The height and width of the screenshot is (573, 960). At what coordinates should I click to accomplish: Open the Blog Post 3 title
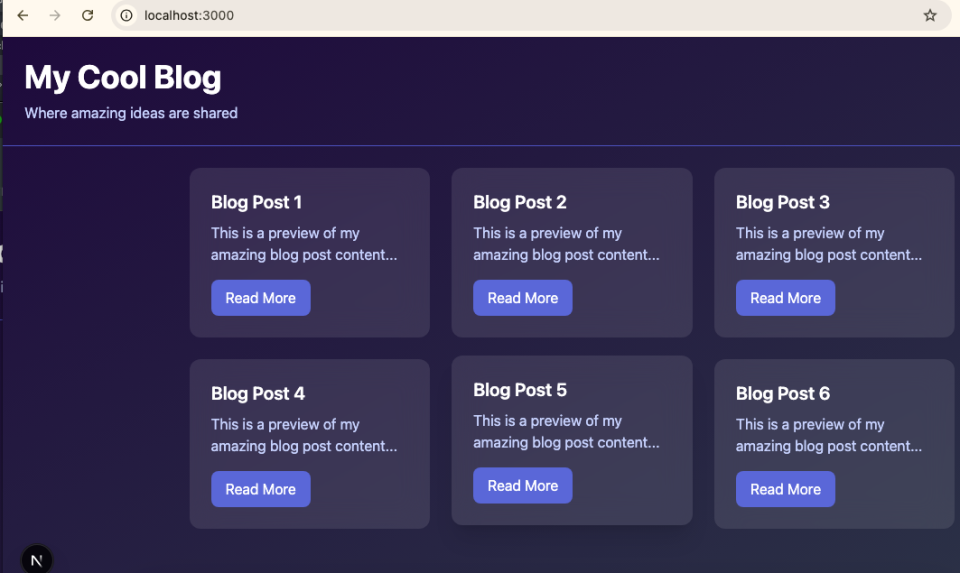pyautogui.click(x=782, y=202)
